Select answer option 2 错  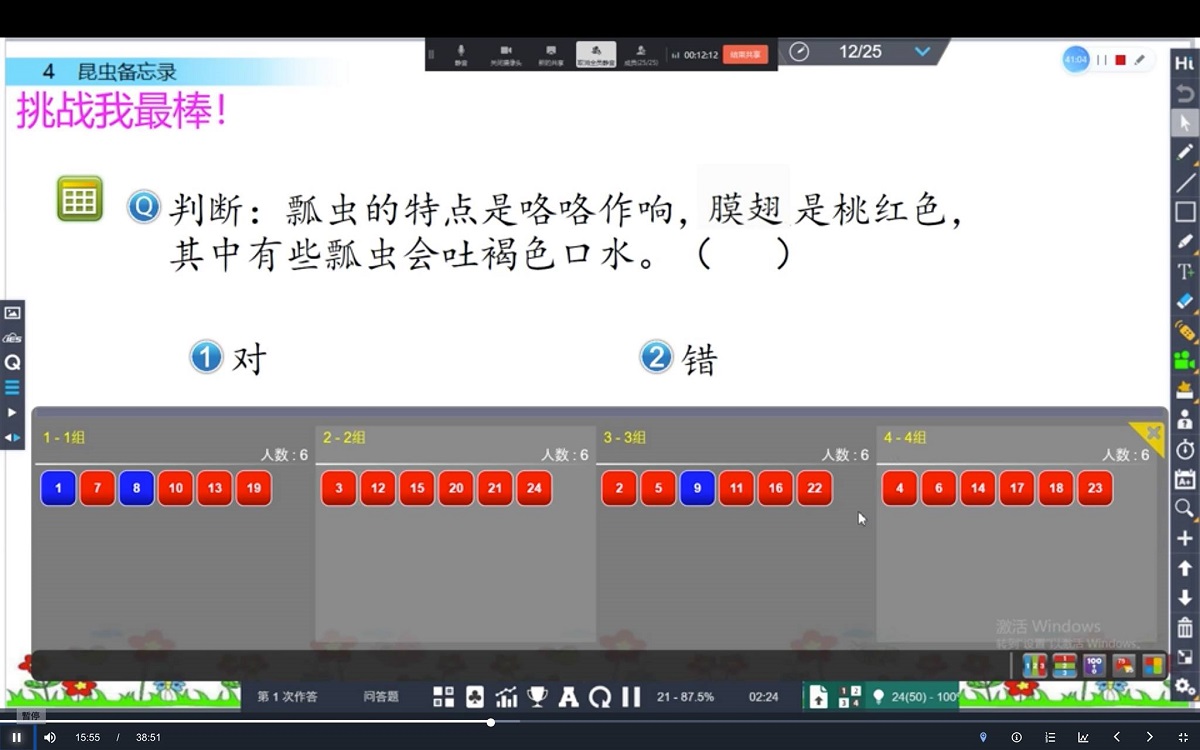(656, 357)
